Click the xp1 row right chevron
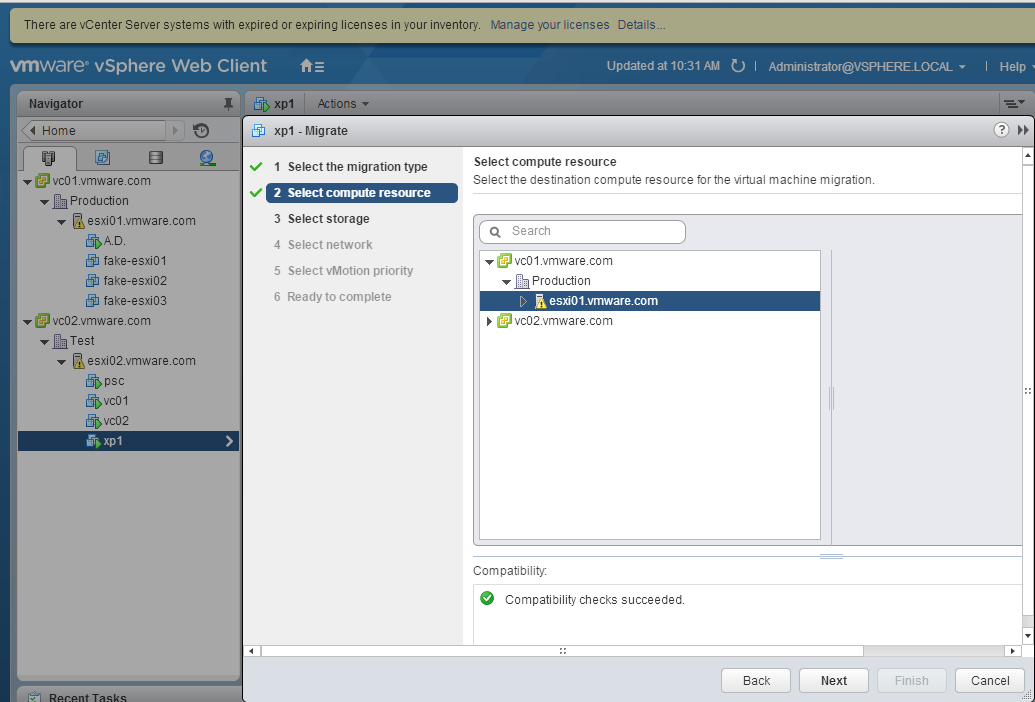This screenshot has width=1035, height=702. [229, 441]
